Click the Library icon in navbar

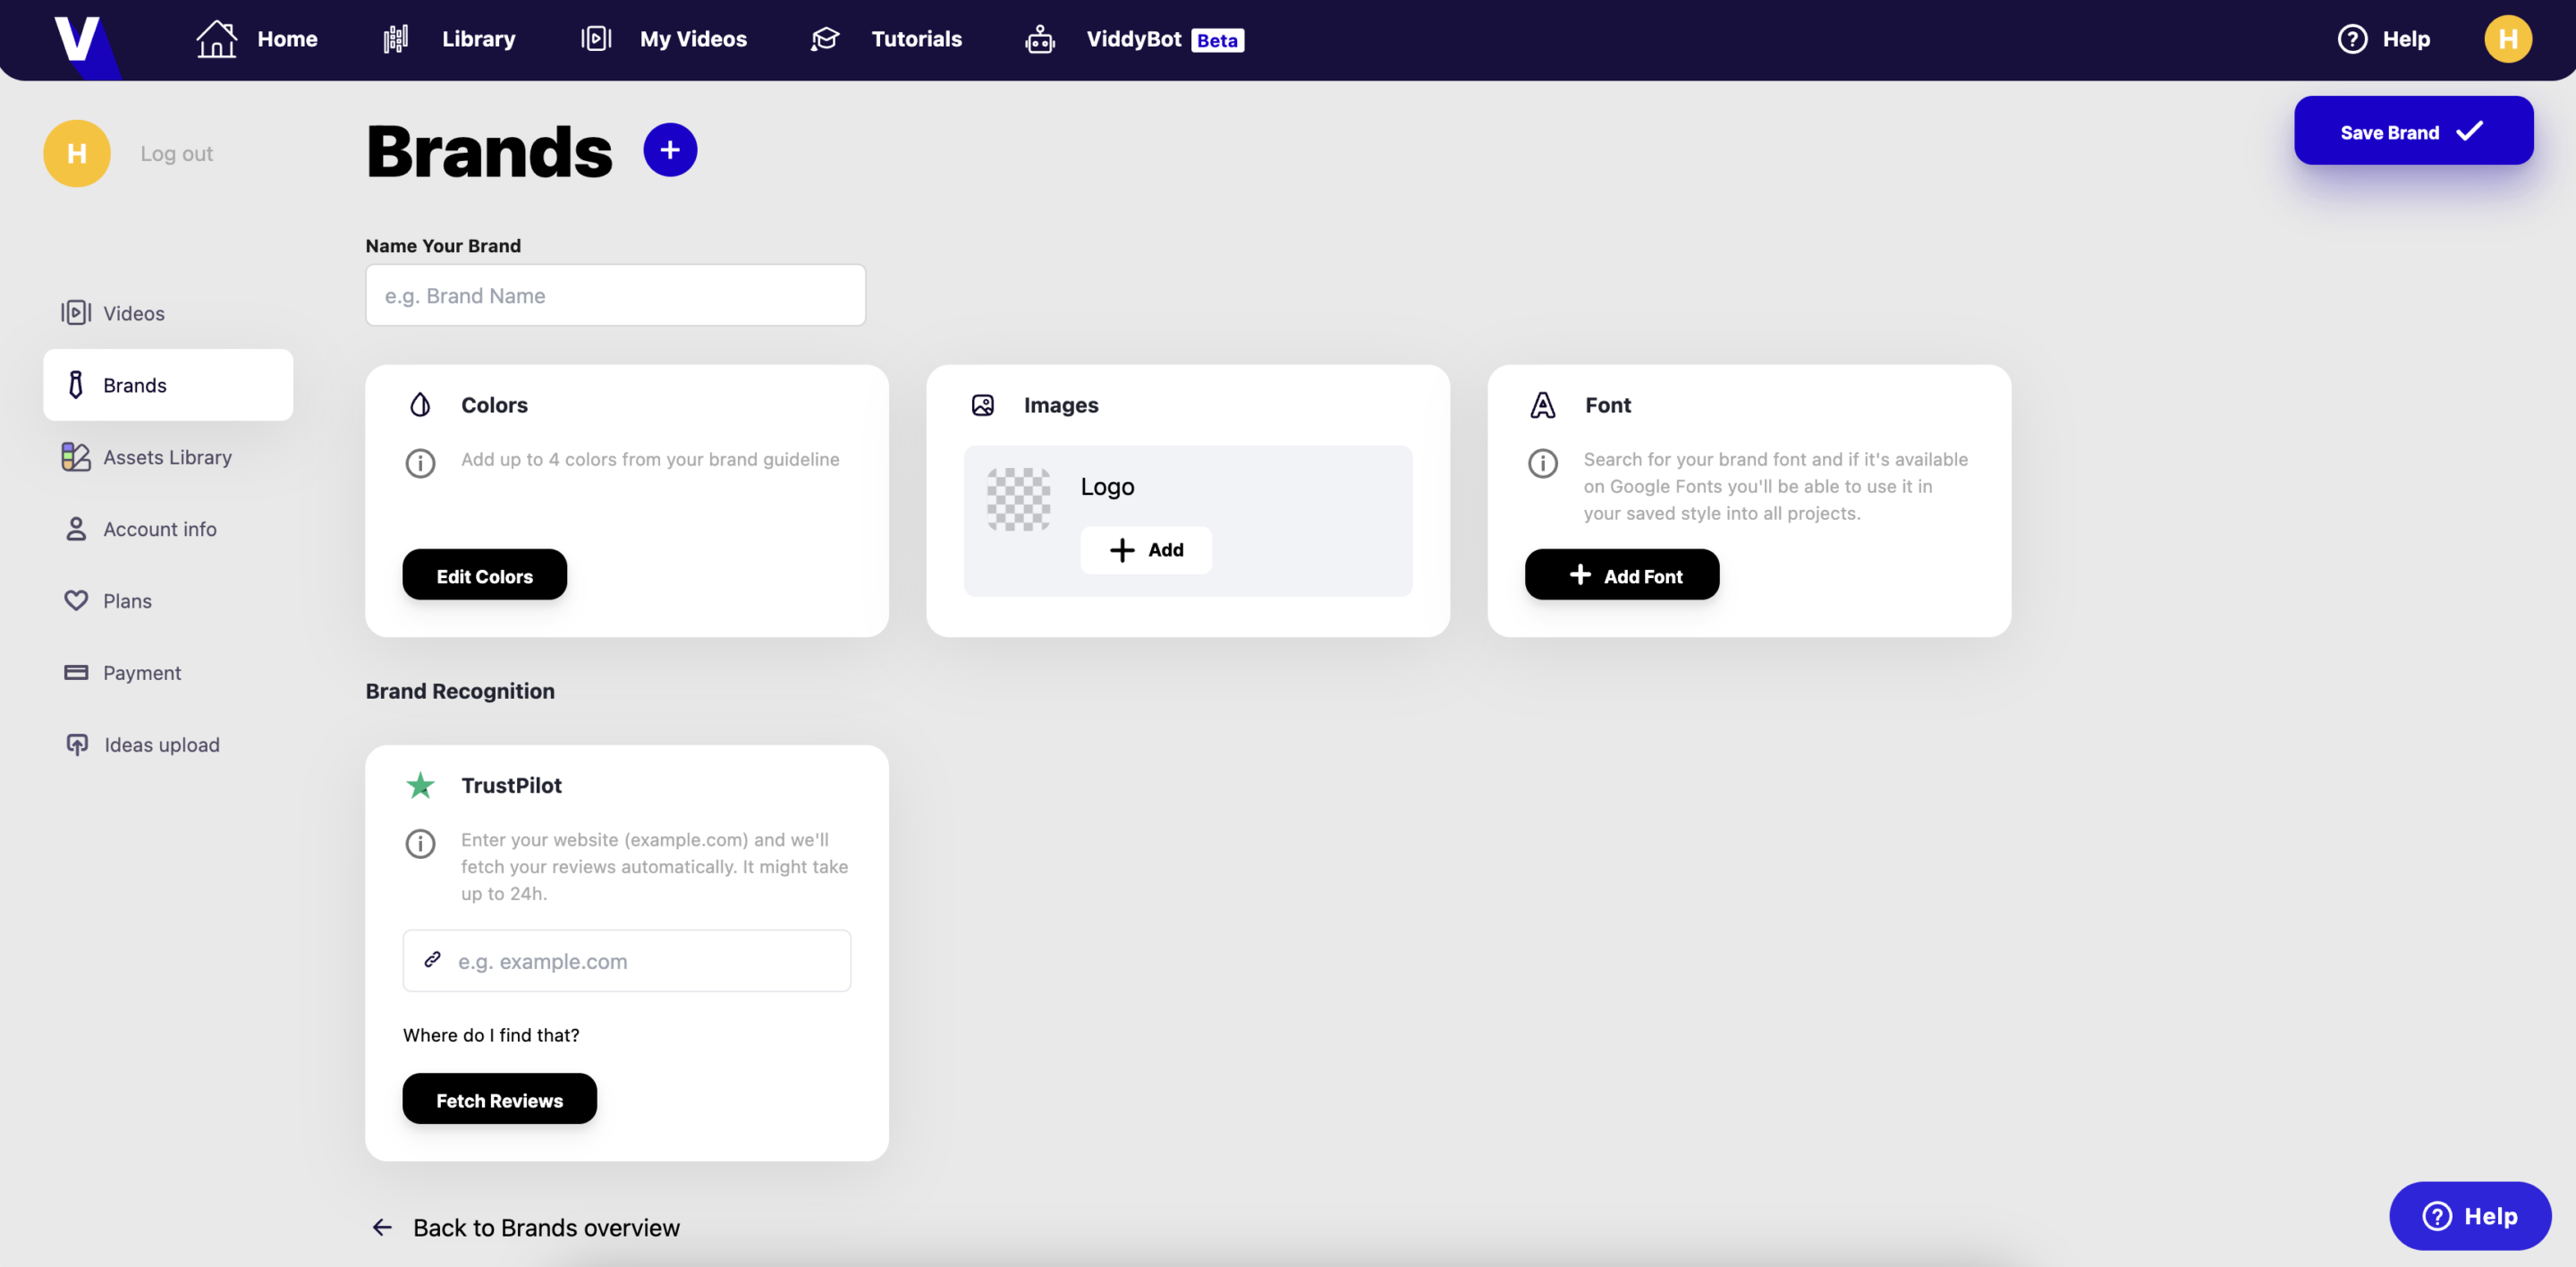coord(396,39)
